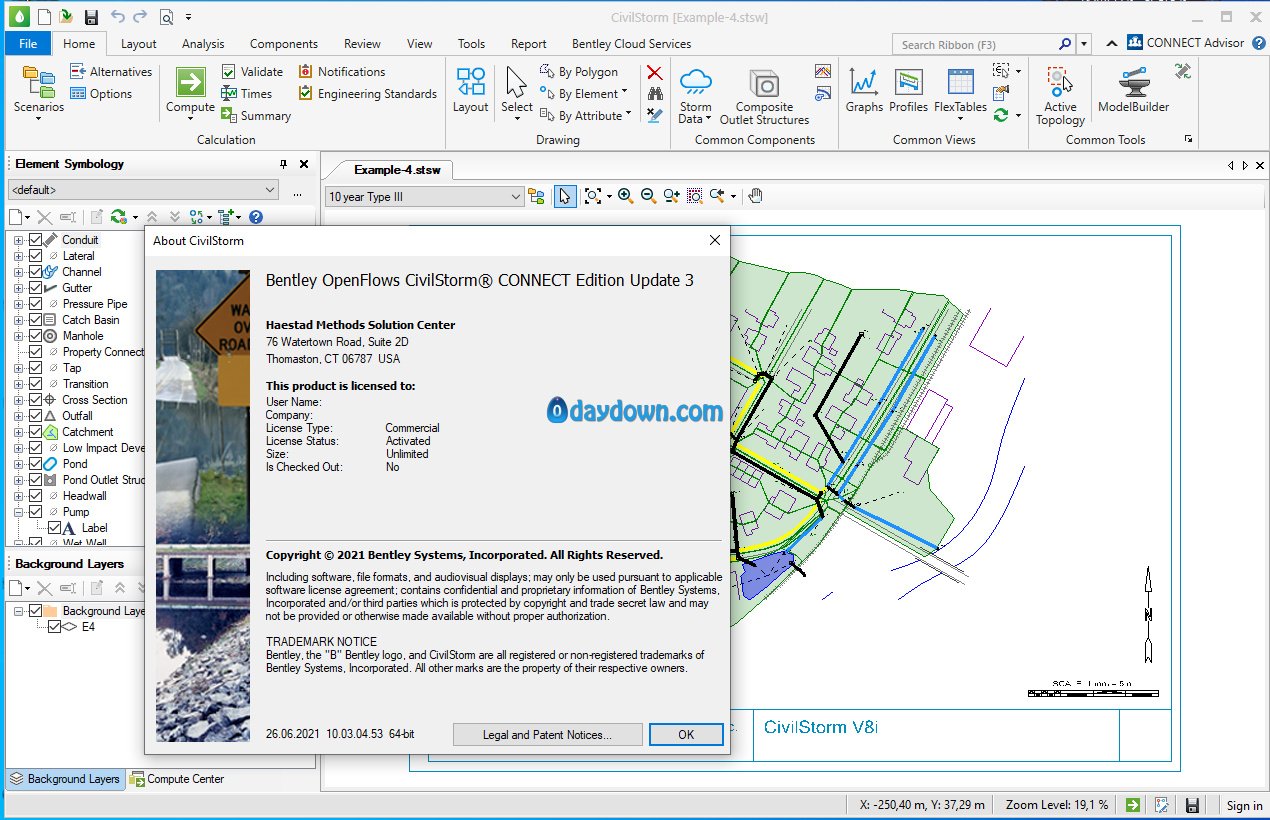
Task: Launch ModelBuilder tool
Action: point(1133,91)
